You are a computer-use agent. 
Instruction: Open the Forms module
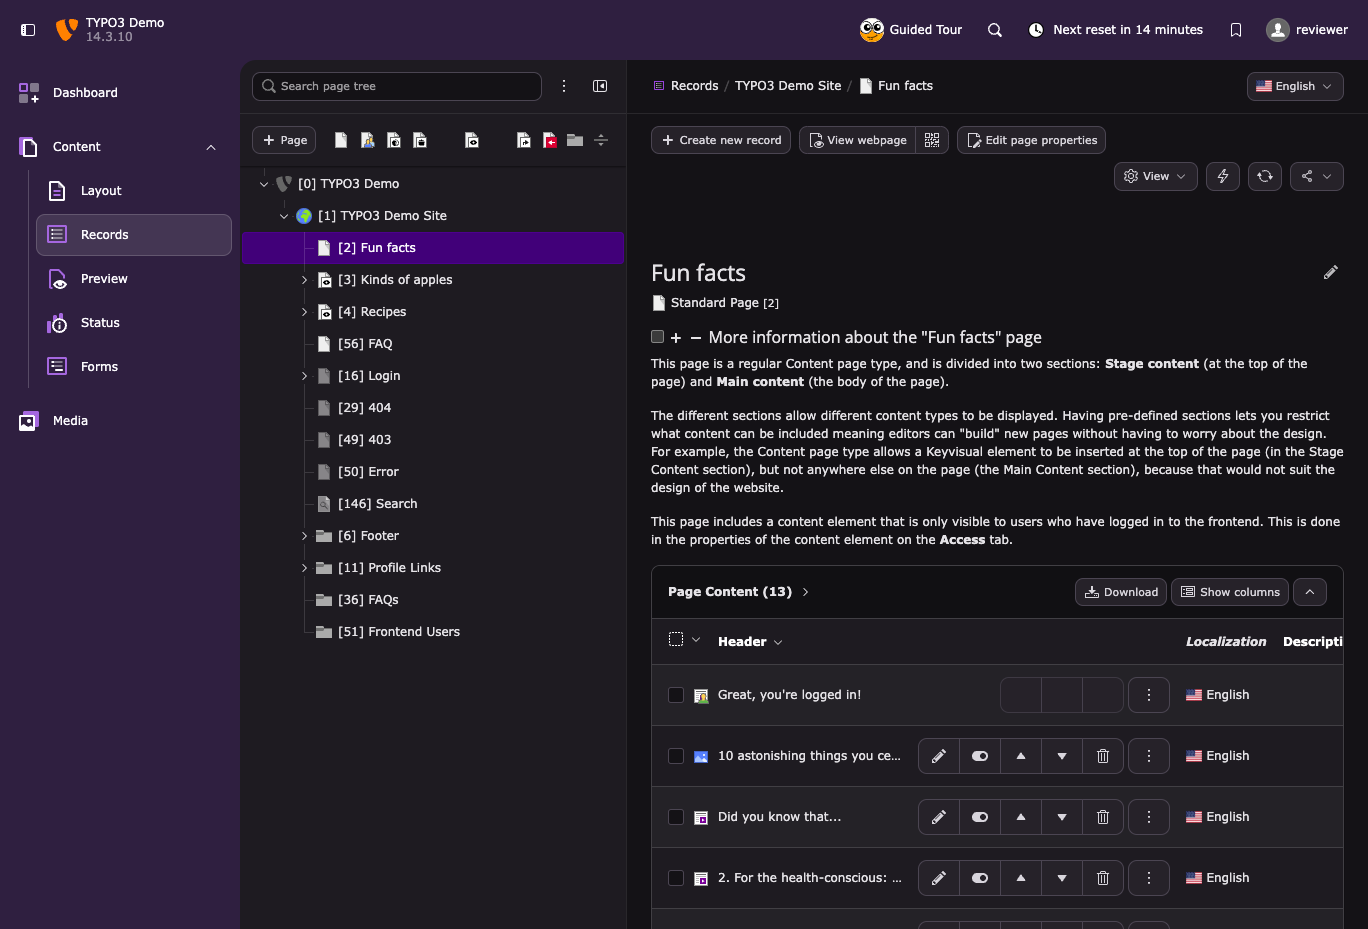[x=134, y=367]
